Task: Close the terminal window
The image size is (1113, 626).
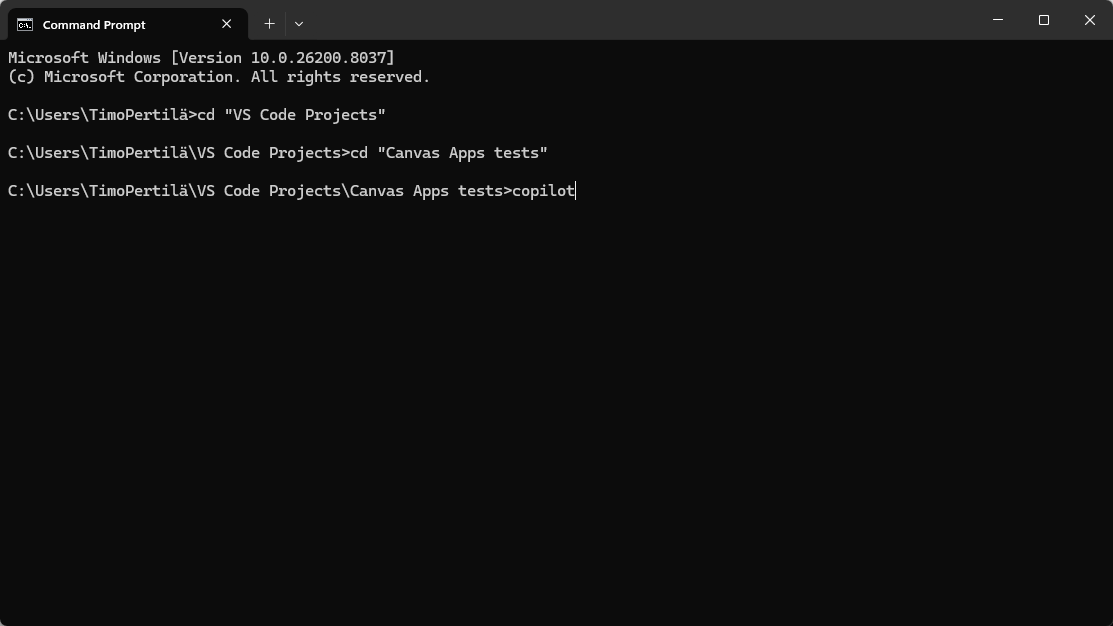Action: (x=1090, y=20)
